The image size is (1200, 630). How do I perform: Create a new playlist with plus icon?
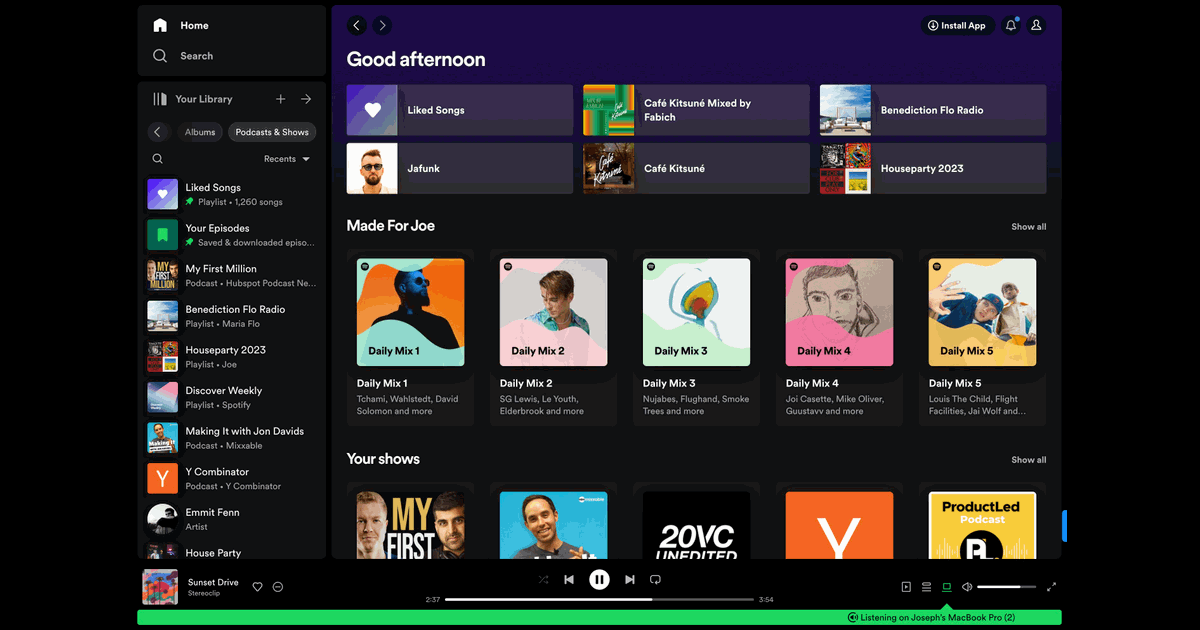coord(281,99)
